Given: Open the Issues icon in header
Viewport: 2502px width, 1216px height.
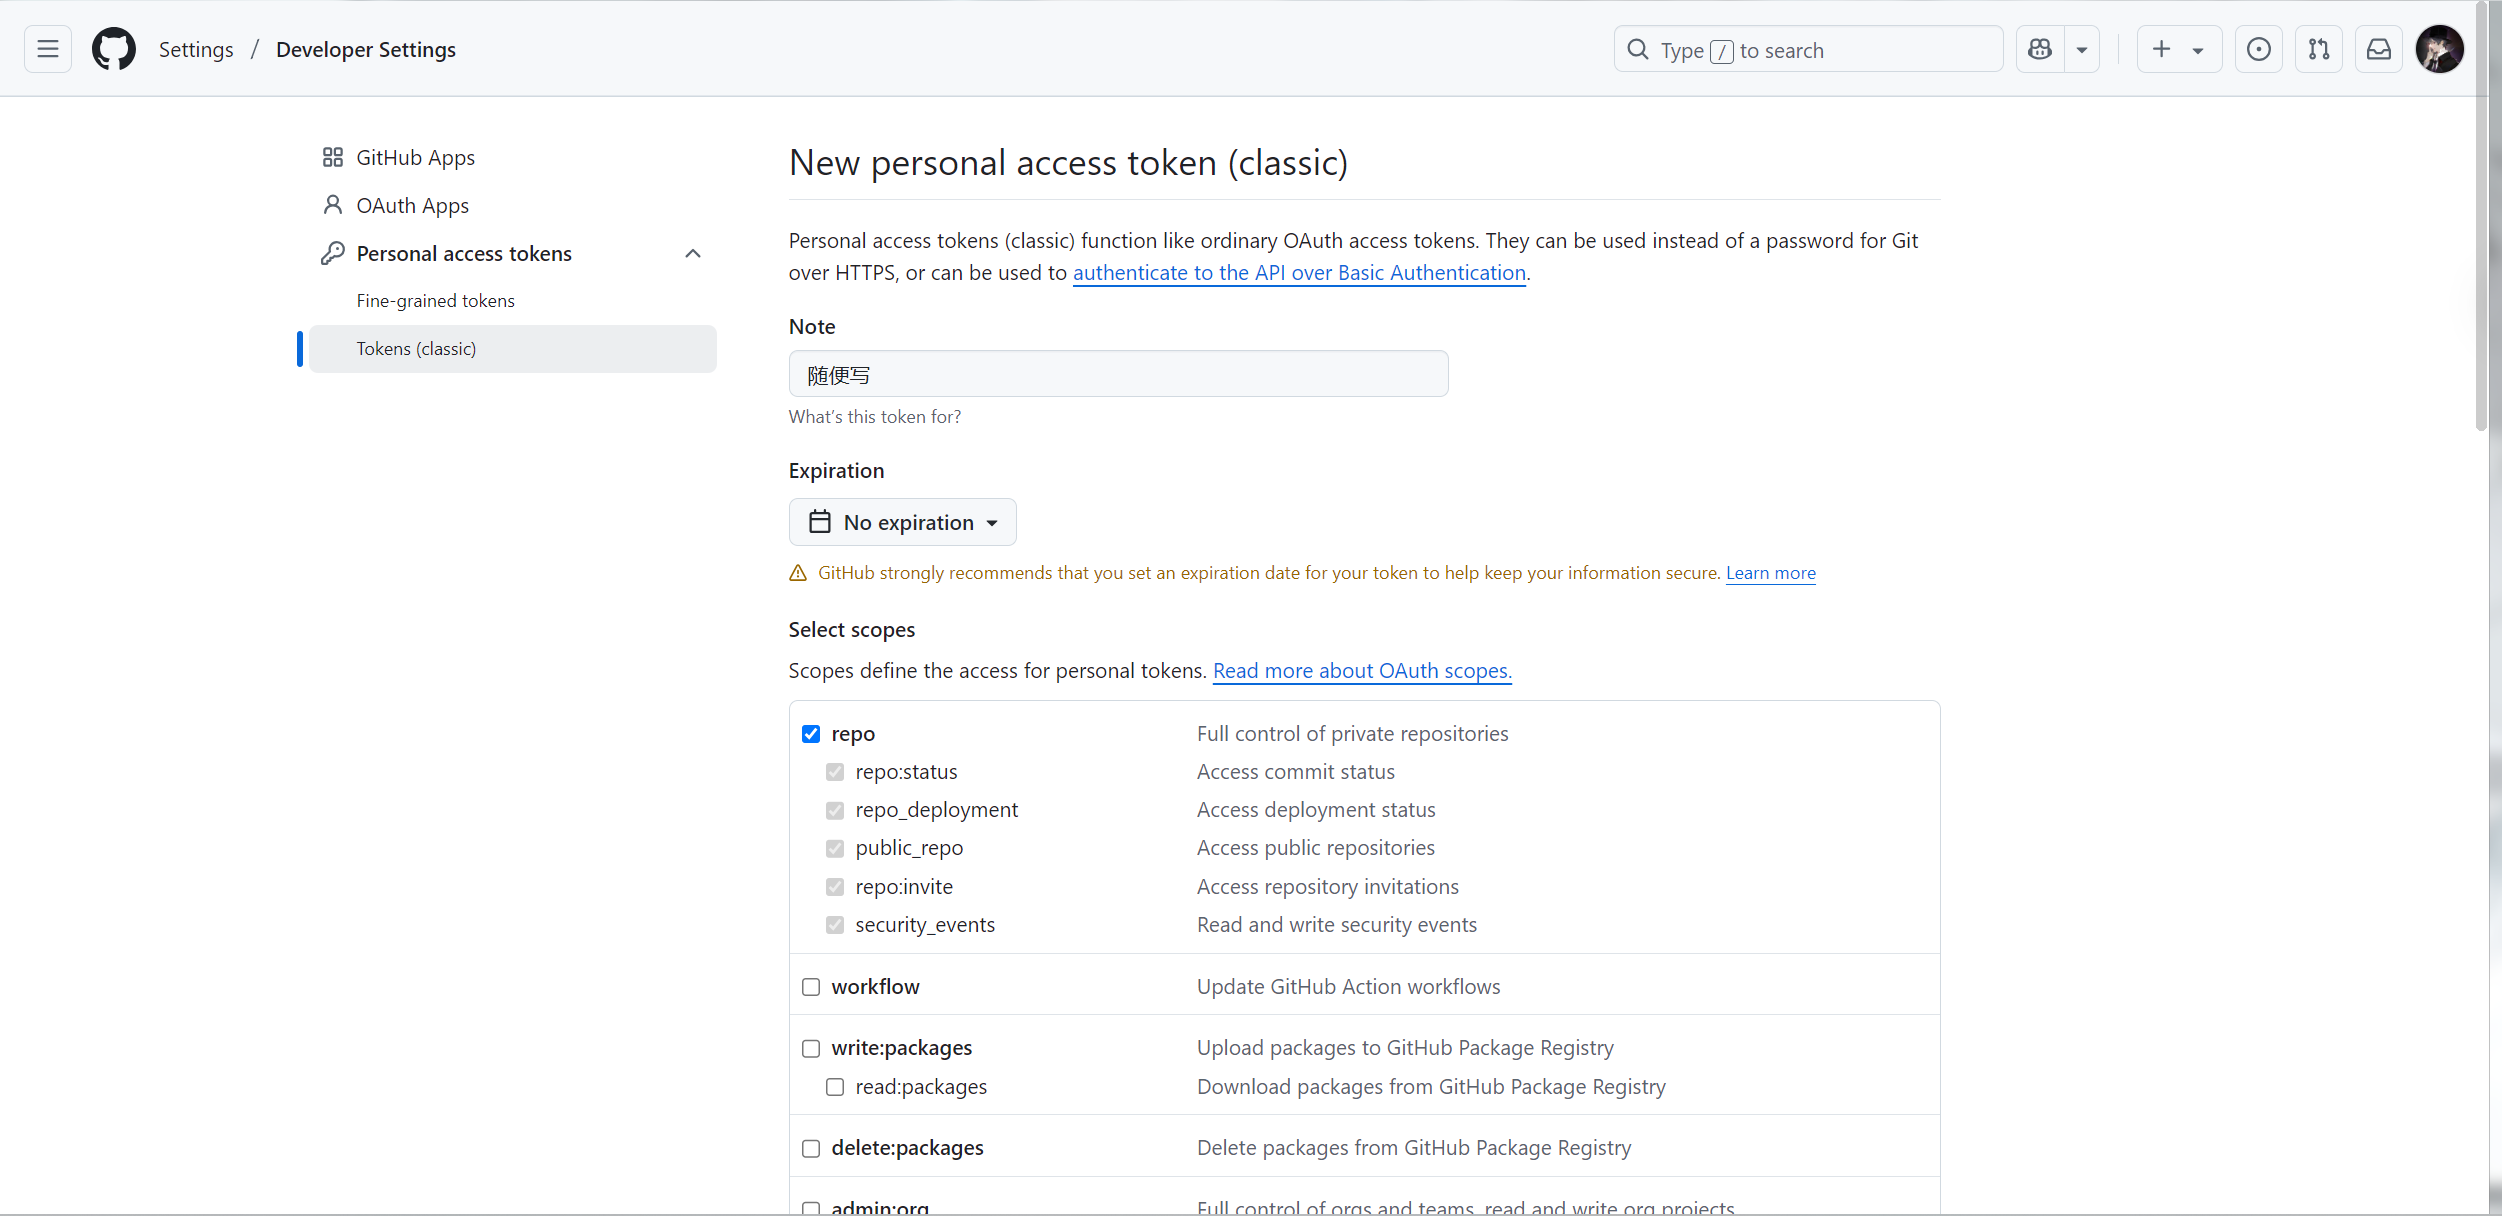Looking at the screenshot, I should 2258,49.
